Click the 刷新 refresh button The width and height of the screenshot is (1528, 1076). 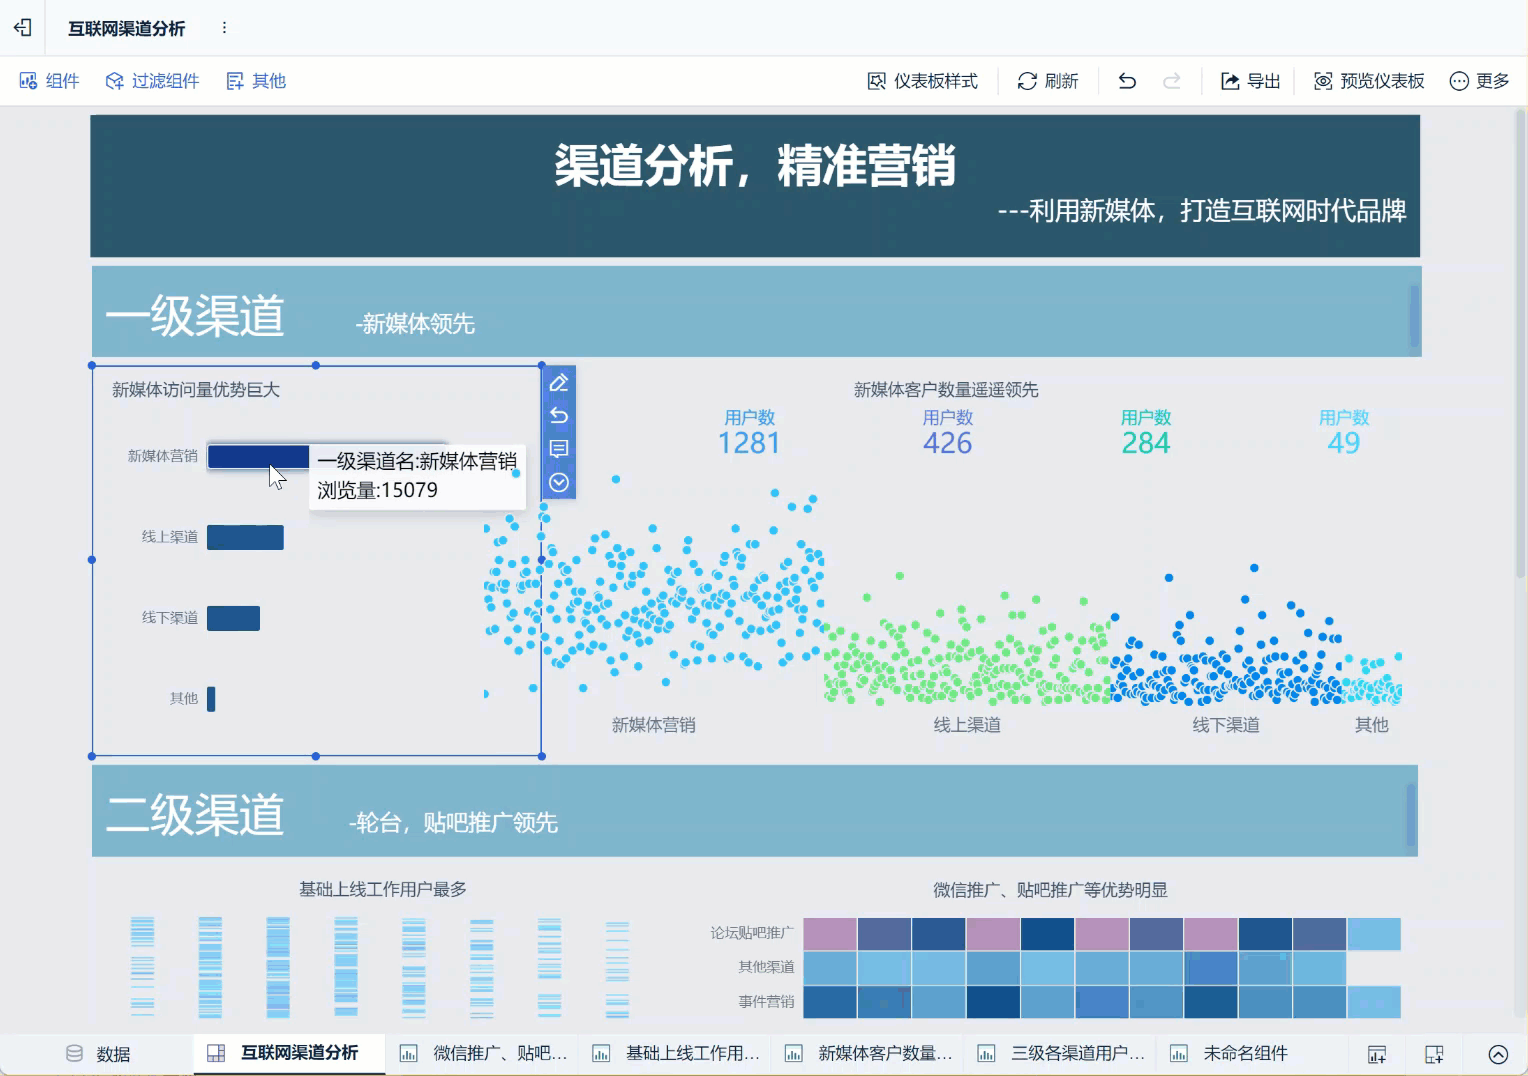pyautogui.click(x=1047, y=81)
